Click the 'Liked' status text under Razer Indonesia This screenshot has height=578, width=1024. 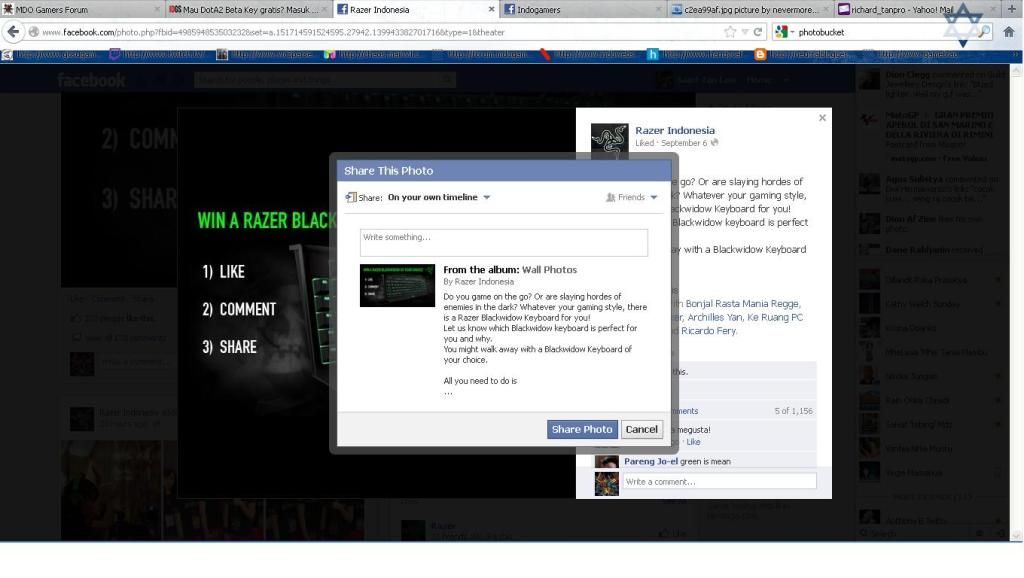click(x=645, y=143)
